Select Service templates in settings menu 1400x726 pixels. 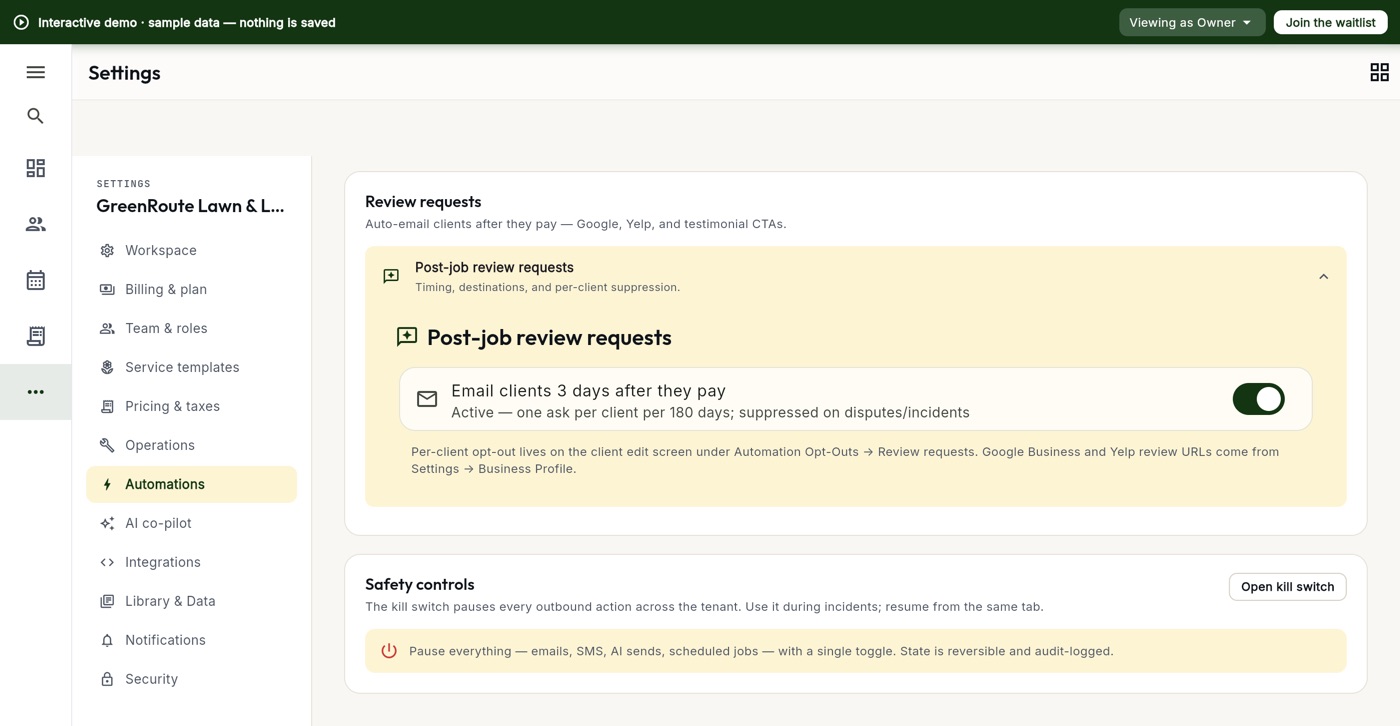coord(191,367)
